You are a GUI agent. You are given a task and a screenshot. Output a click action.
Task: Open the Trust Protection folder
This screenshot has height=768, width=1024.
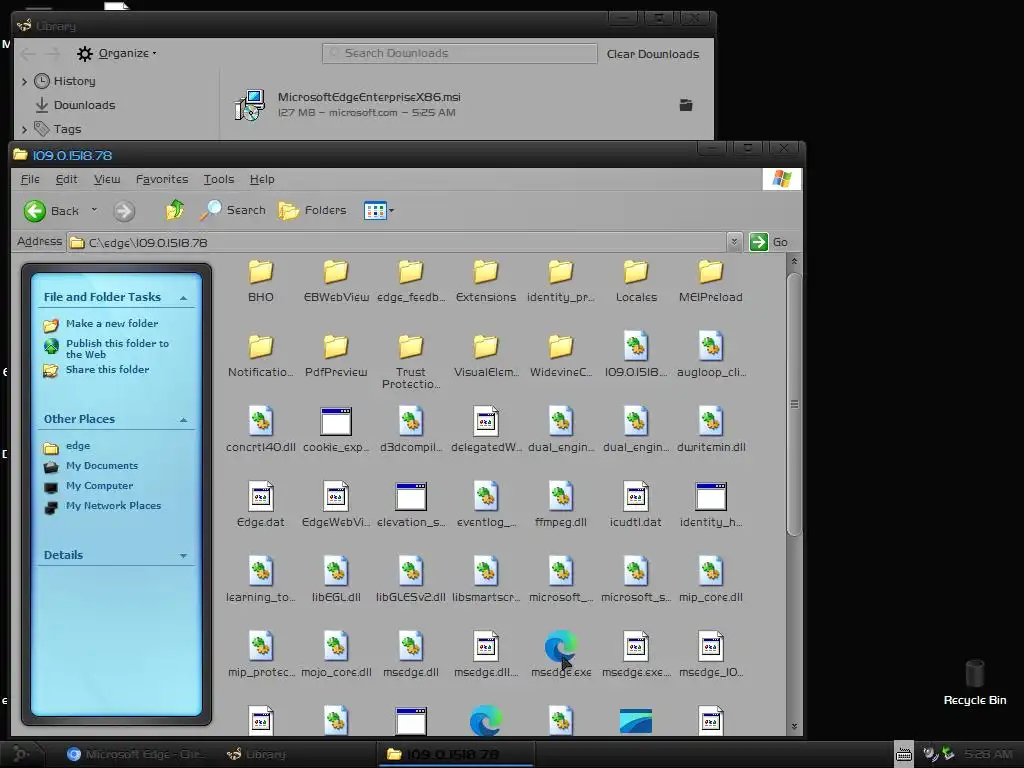[x=411, y=347]
